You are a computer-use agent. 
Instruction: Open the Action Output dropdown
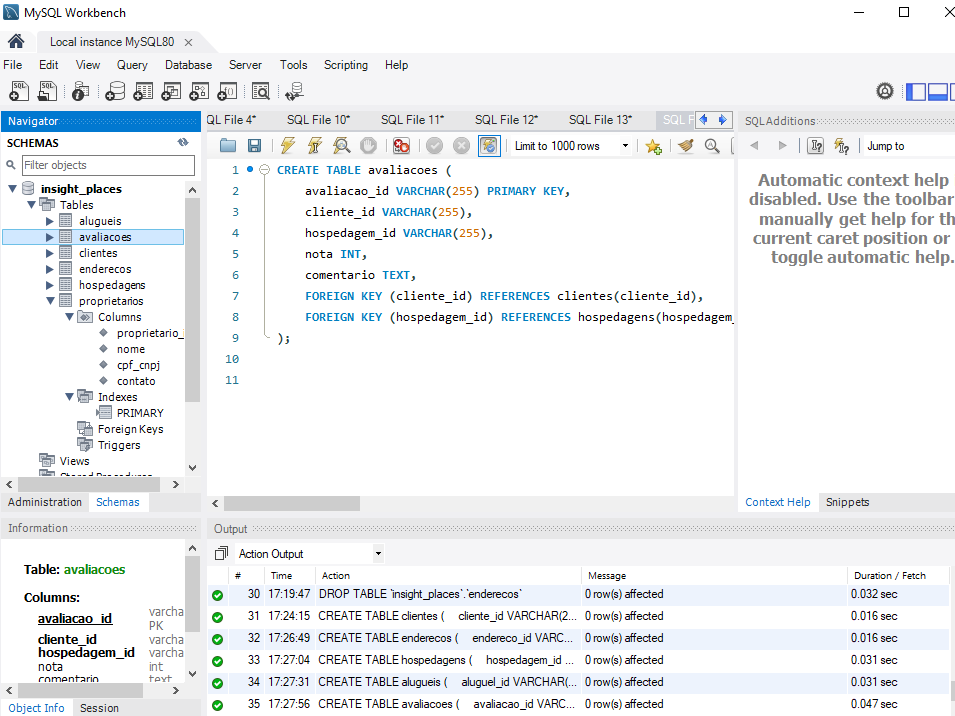click(x=378, y=553)
